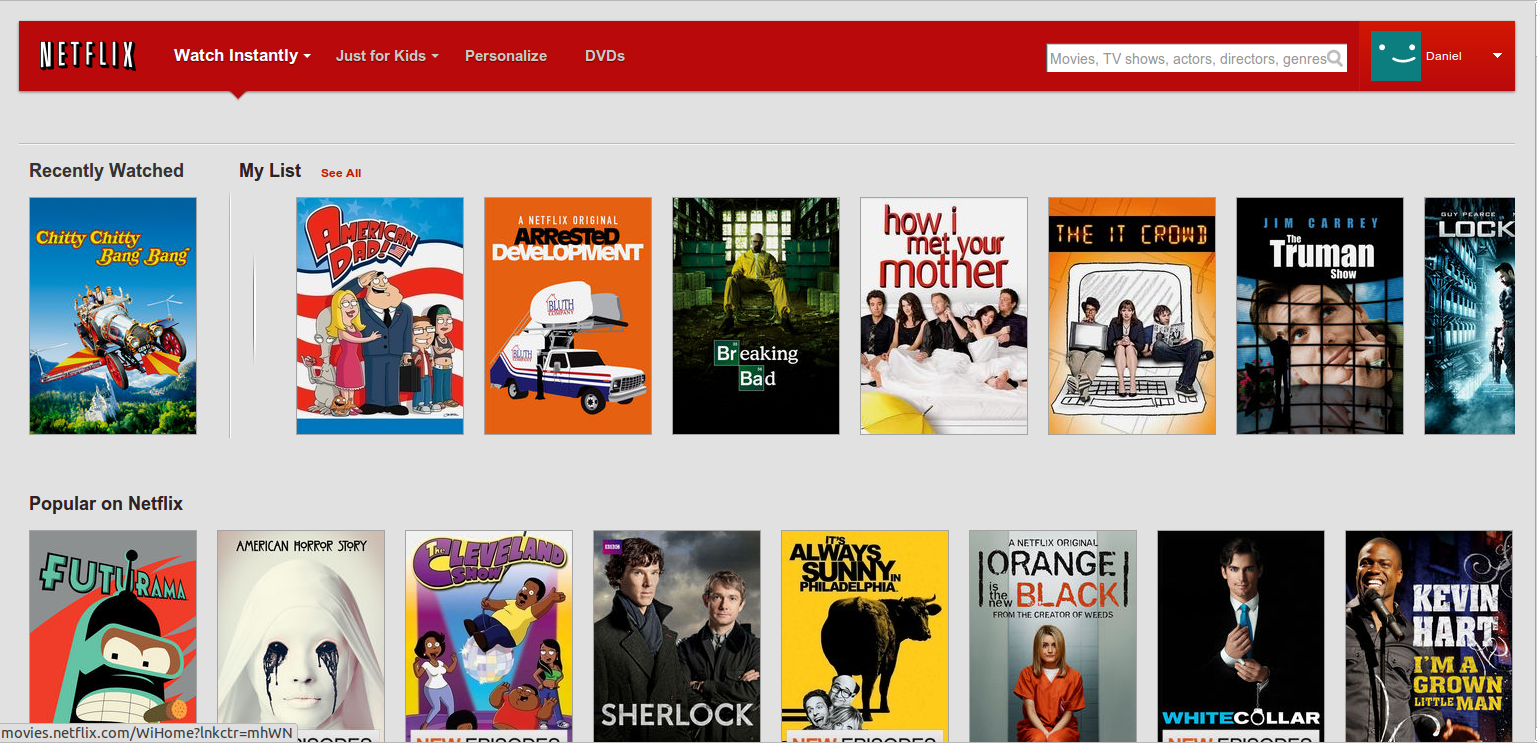Open the American Dad poster
1537x743 pixels.
pos(380,316)
